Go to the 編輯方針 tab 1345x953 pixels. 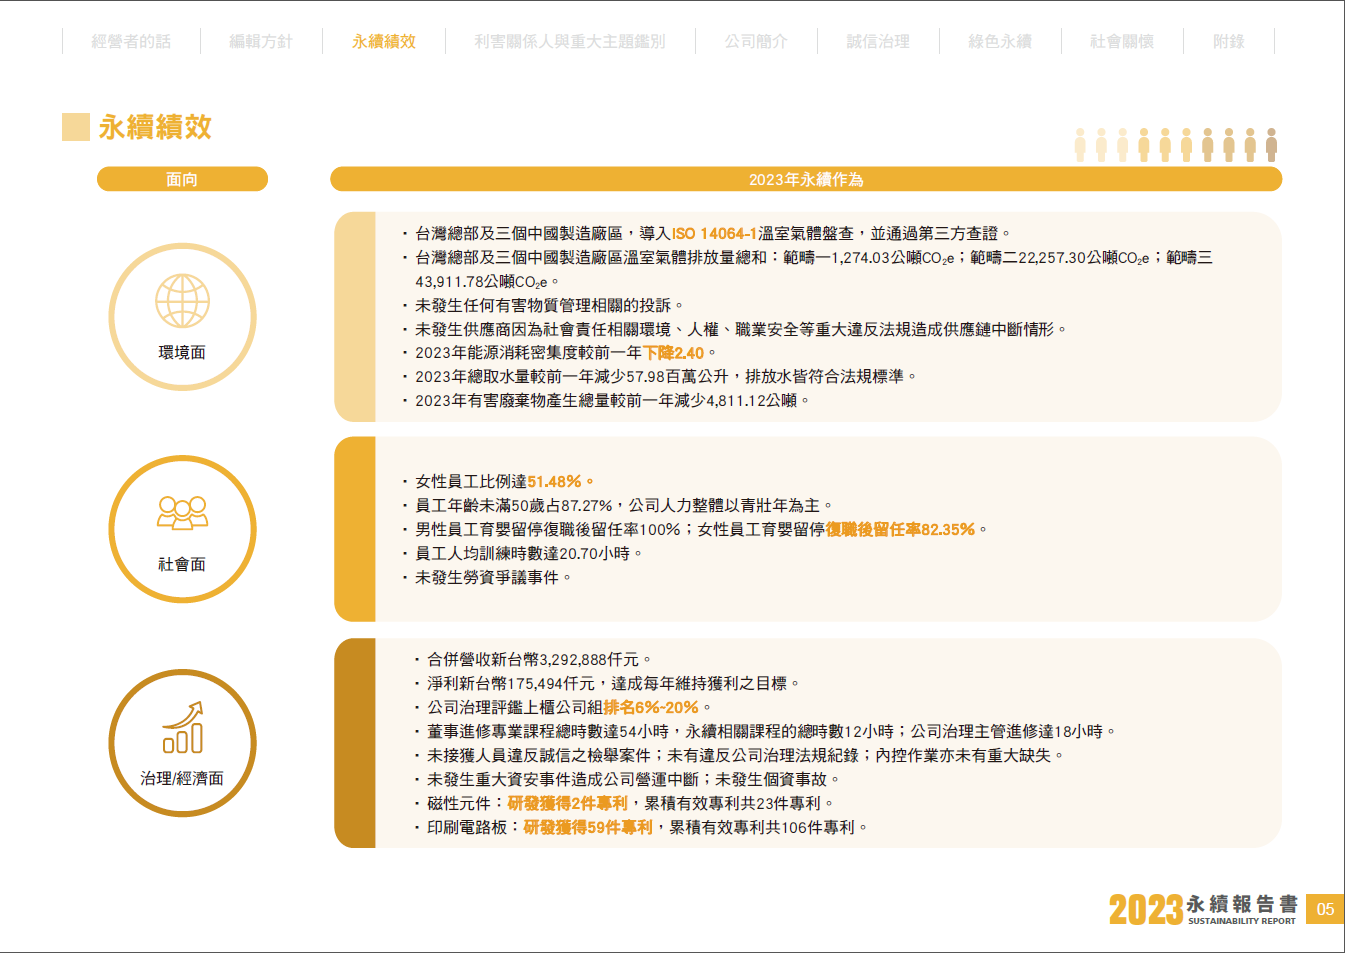261,42
